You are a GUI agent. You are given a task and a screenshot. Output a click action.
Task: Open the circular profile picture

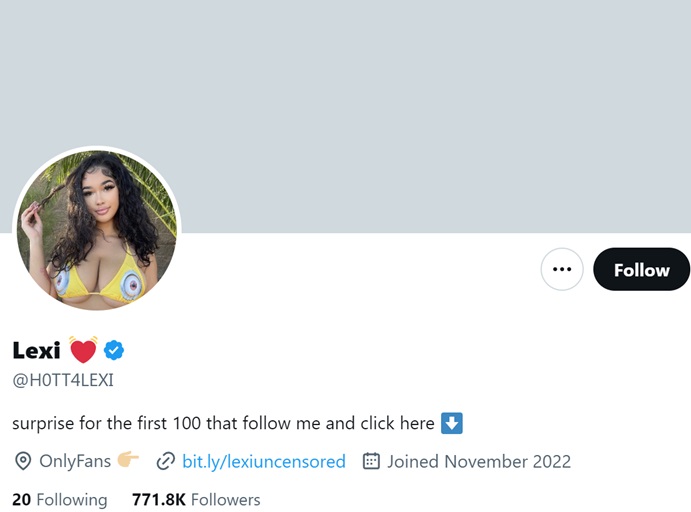pyautogui.click(x=97, y=230)
